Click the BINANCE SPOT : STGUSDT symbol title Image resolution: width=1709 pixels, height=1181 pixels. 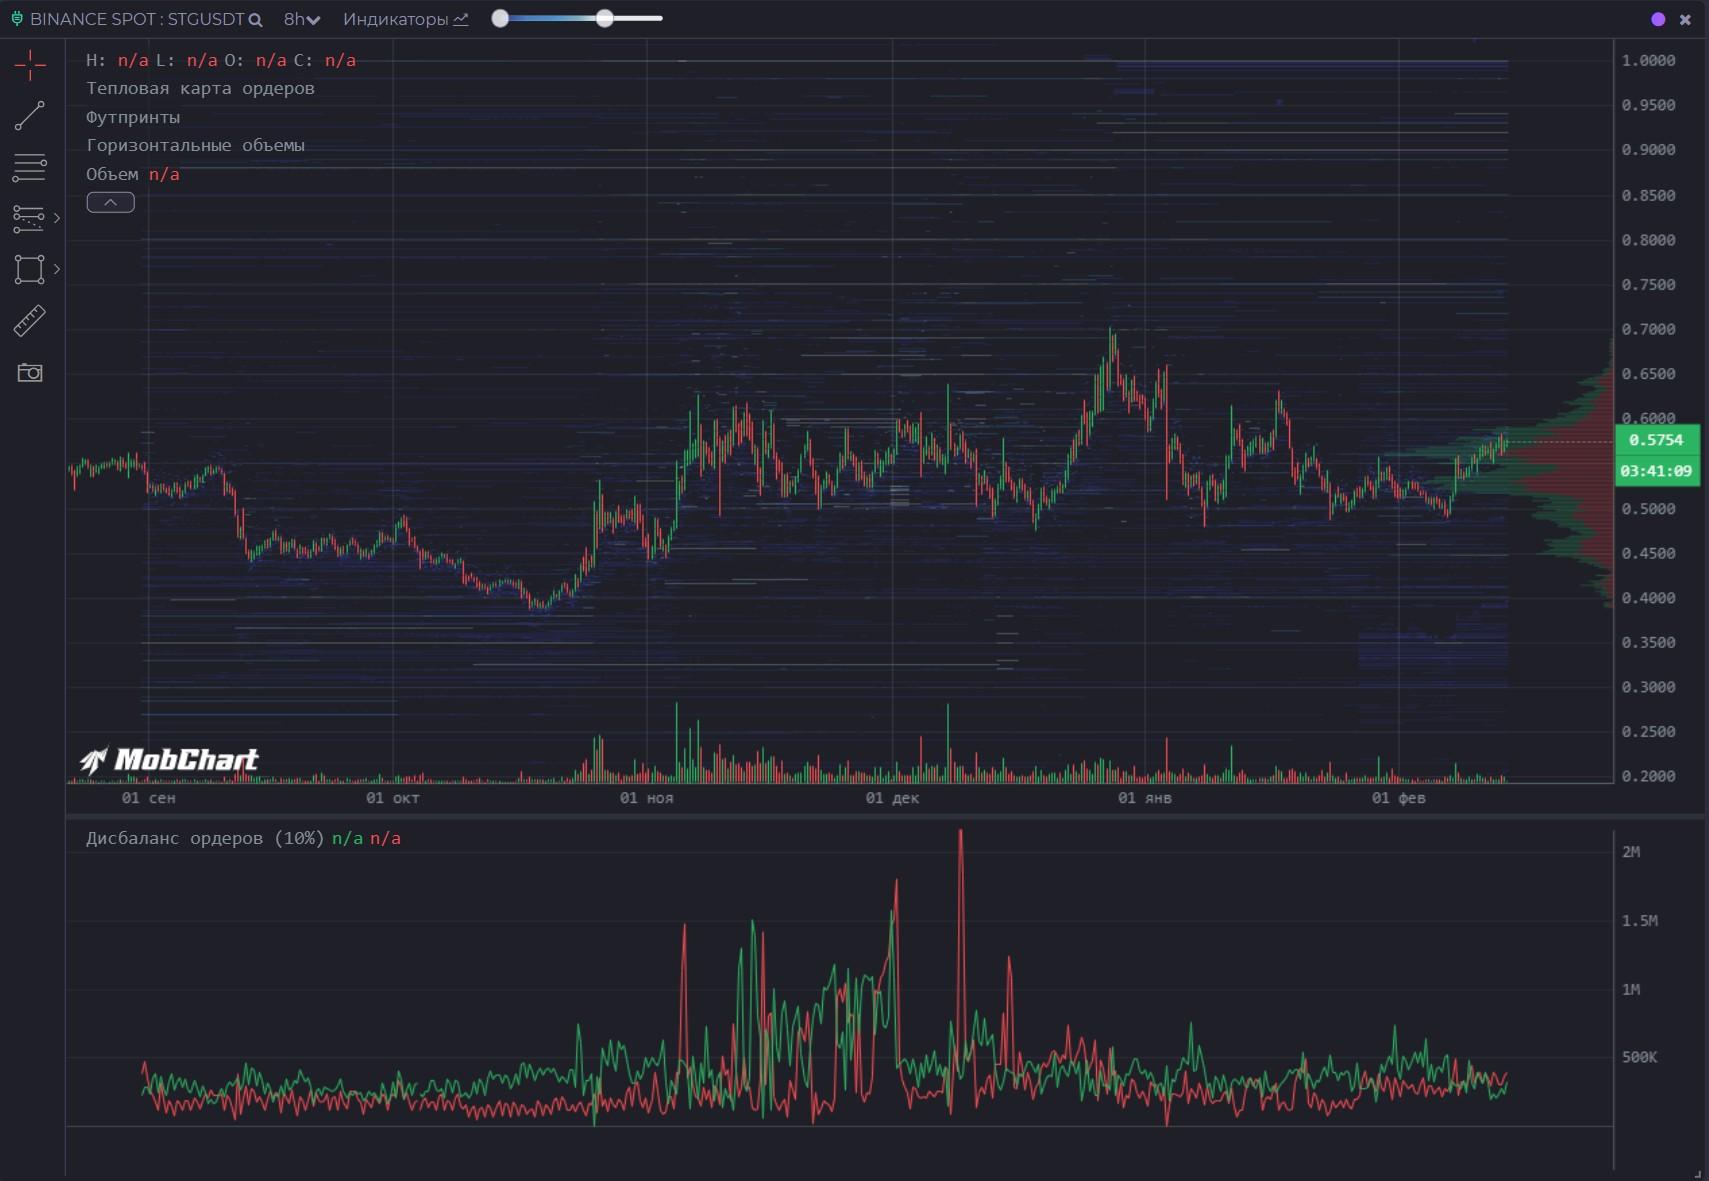[136, 19]
